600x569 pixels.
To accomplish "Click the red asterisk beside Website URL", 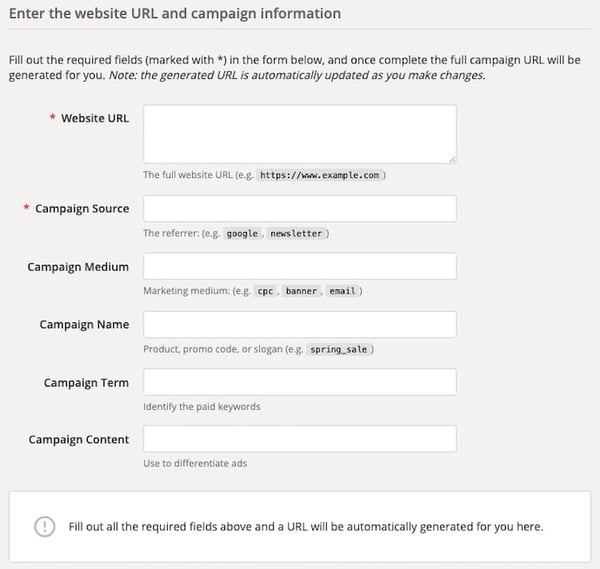I will tap(50, 118).
